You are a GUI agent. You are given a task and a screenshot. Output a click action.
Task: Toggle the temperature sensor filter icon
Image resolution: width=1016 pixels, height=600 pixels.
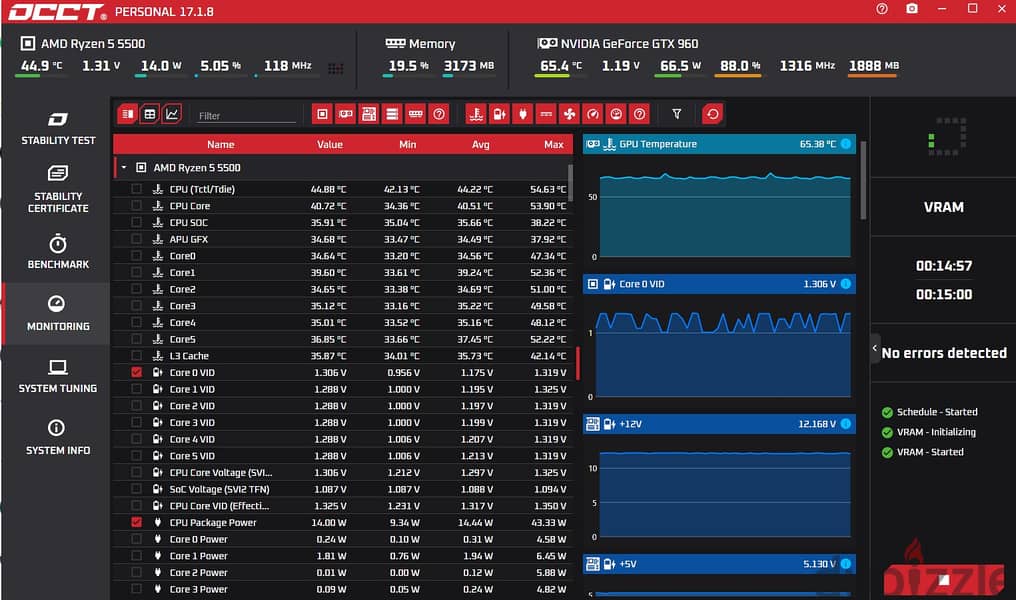pyautogui.click(x=476, y=114)
